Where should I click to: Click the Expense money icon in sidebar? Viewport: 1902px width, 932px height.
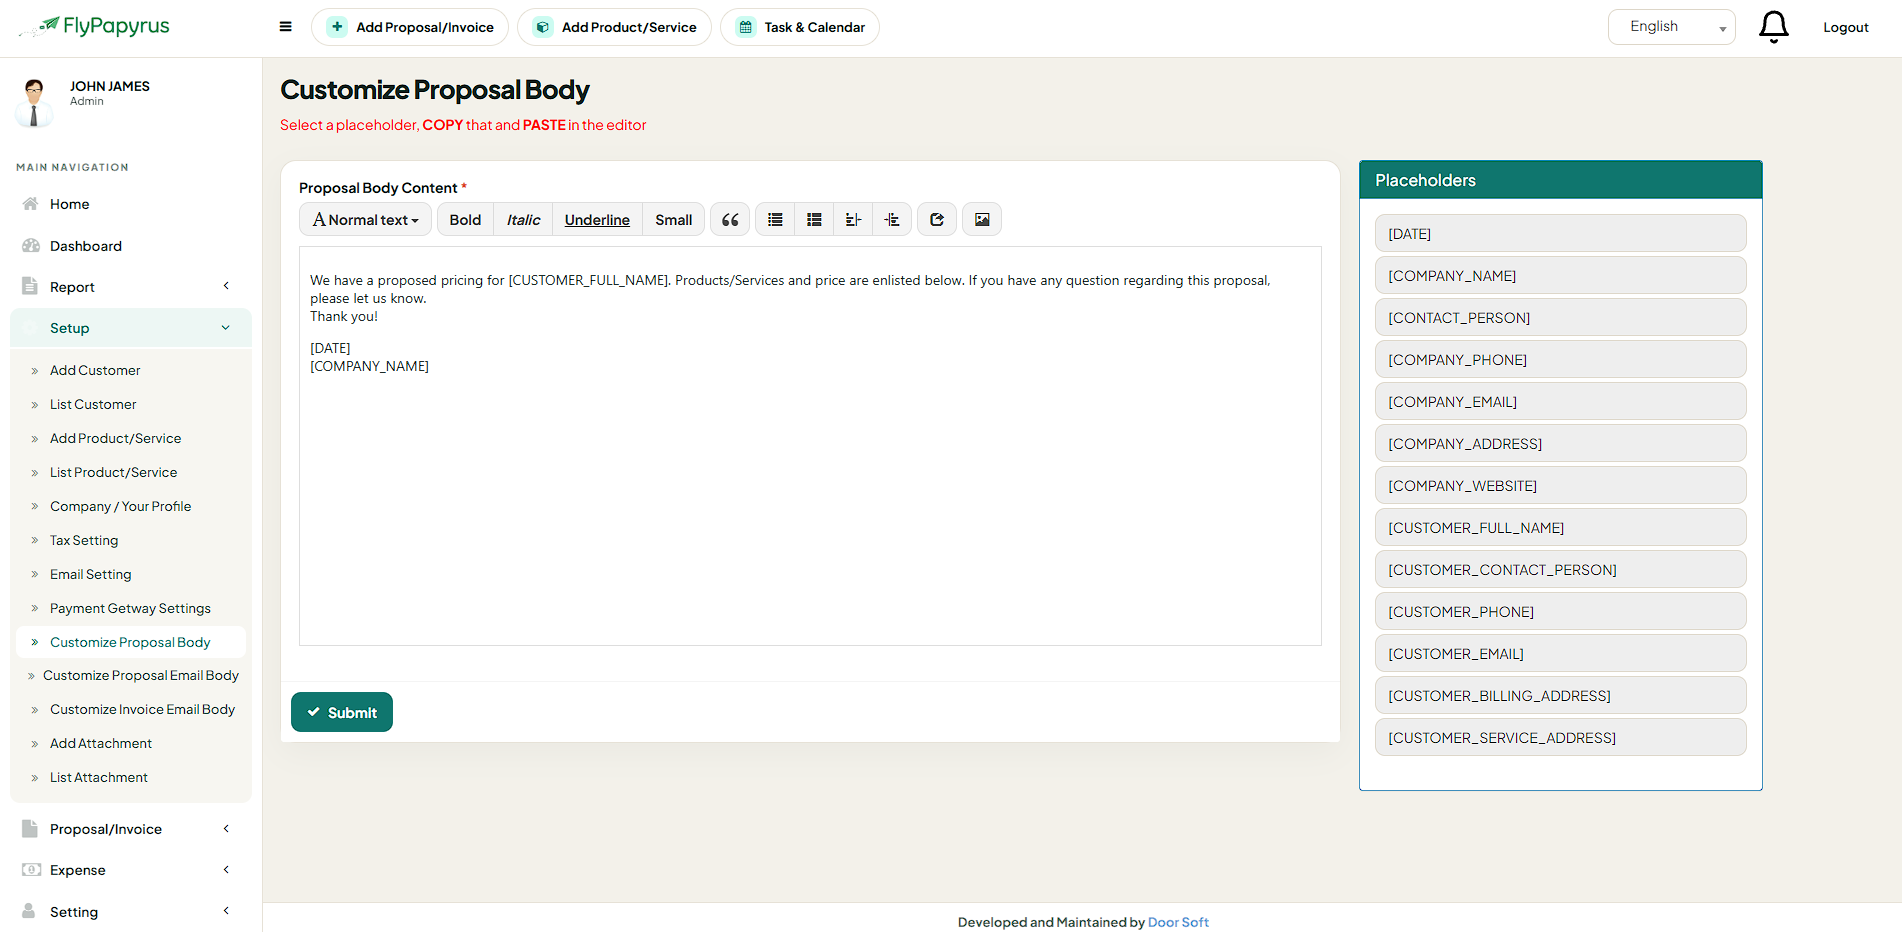[x=31, y=870]
